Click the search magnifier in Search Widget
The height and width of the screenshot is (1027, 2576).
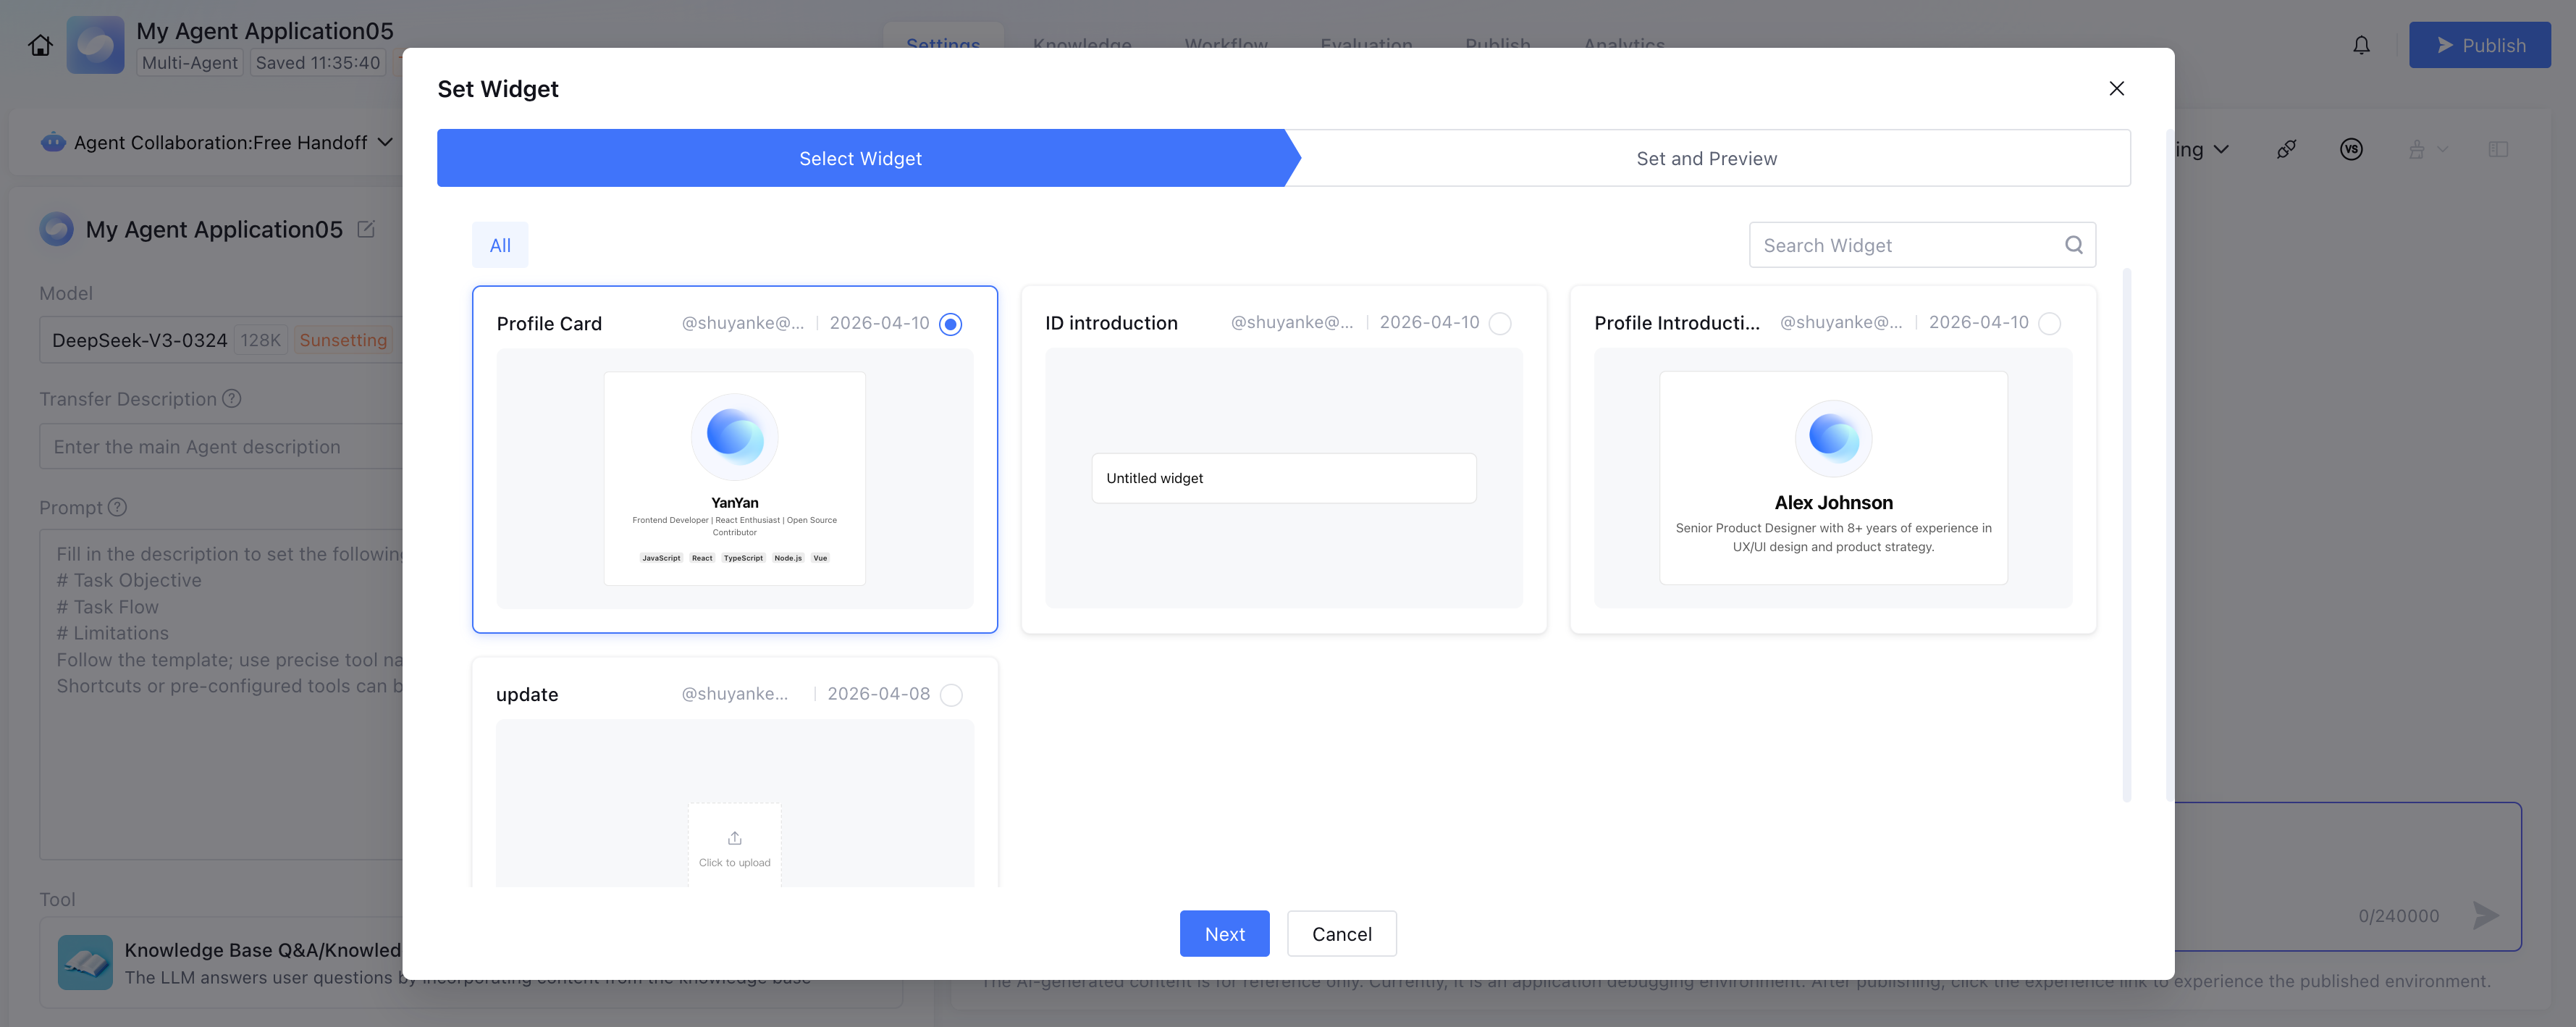pos(2073,245)
